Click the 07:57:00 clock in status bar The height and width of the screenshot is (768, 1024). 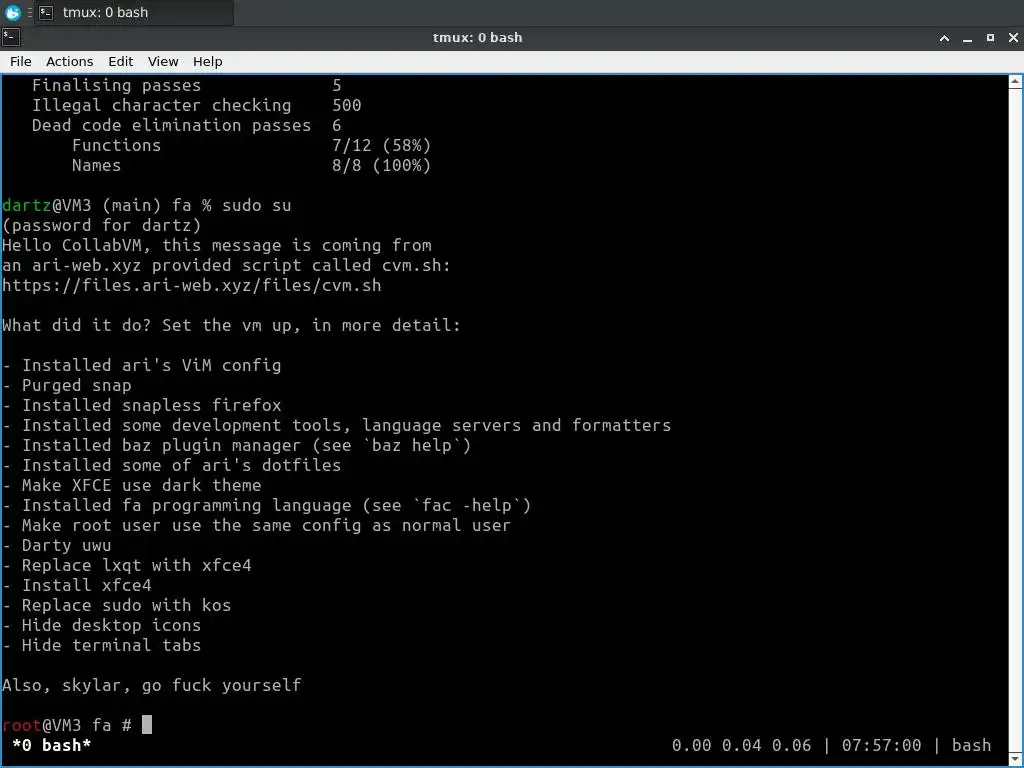point(881,745)
